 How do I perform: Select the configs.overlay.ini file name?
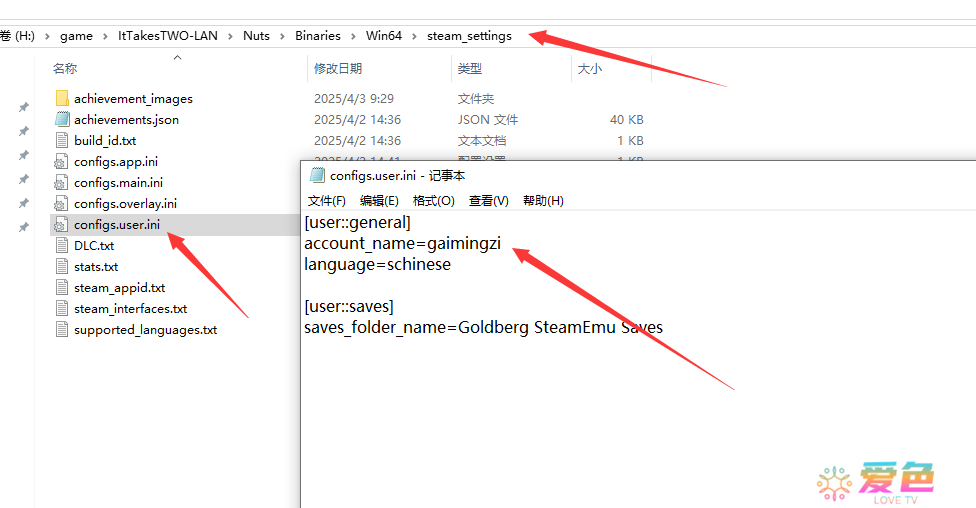(125, 204)
